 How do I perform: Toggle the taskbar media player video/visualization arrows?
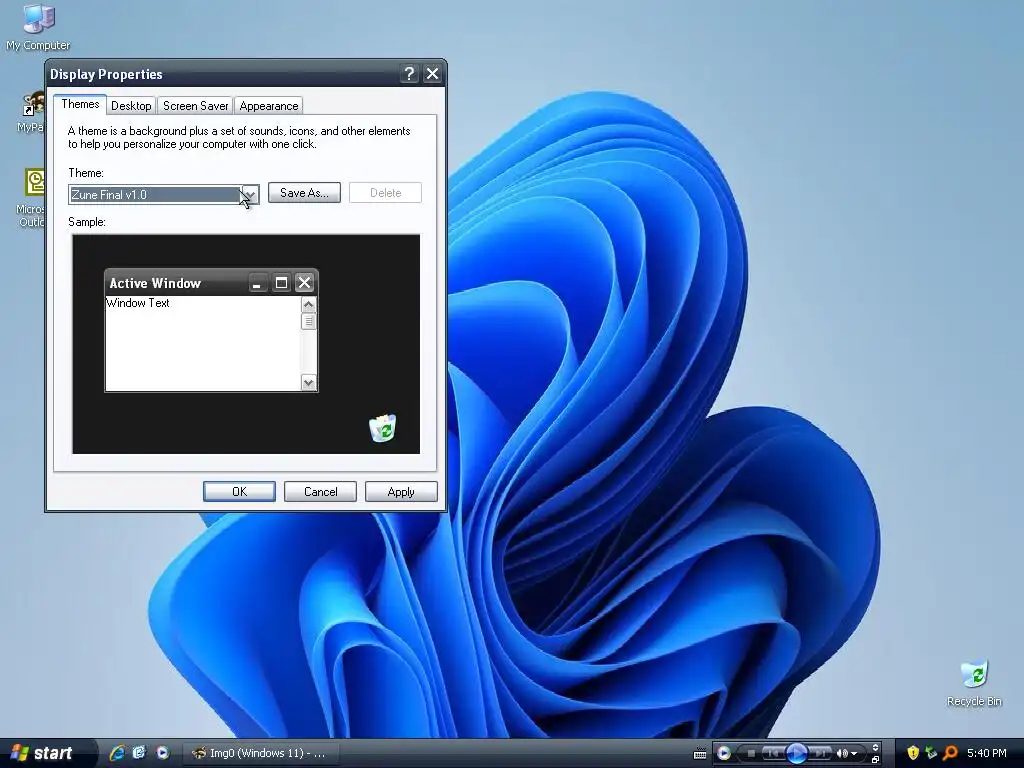pos(875,747)
